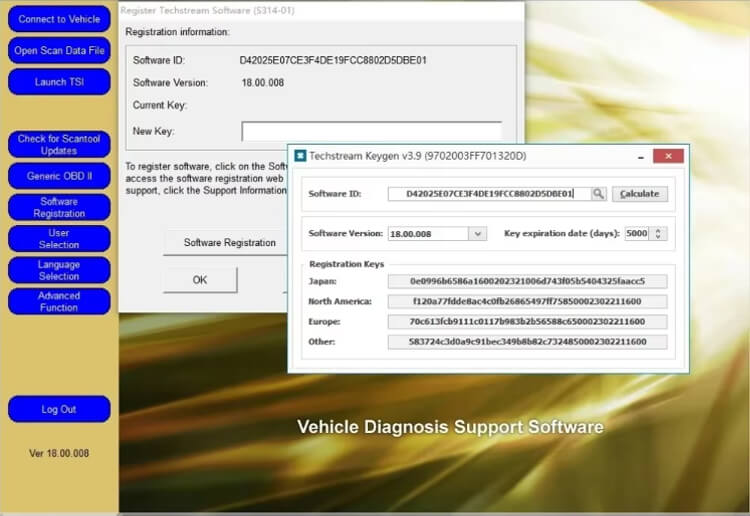This screenshot has height=516, width=750.
Task: Click the expiration days spinner arrows
Action: [x=658, y=233]
